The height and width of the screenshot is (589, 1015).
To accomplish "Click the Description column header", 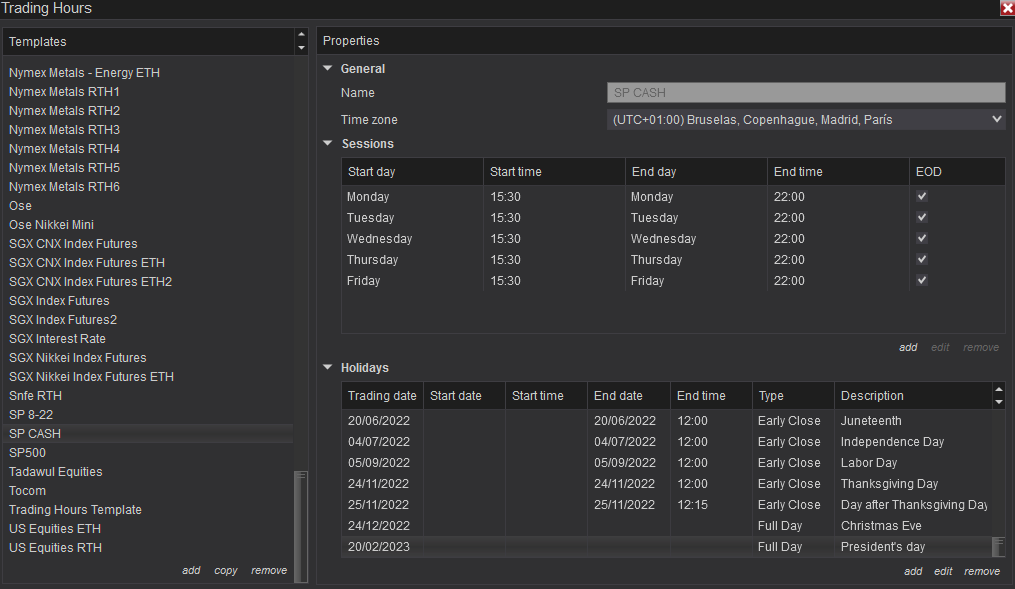I will (913, 395).
